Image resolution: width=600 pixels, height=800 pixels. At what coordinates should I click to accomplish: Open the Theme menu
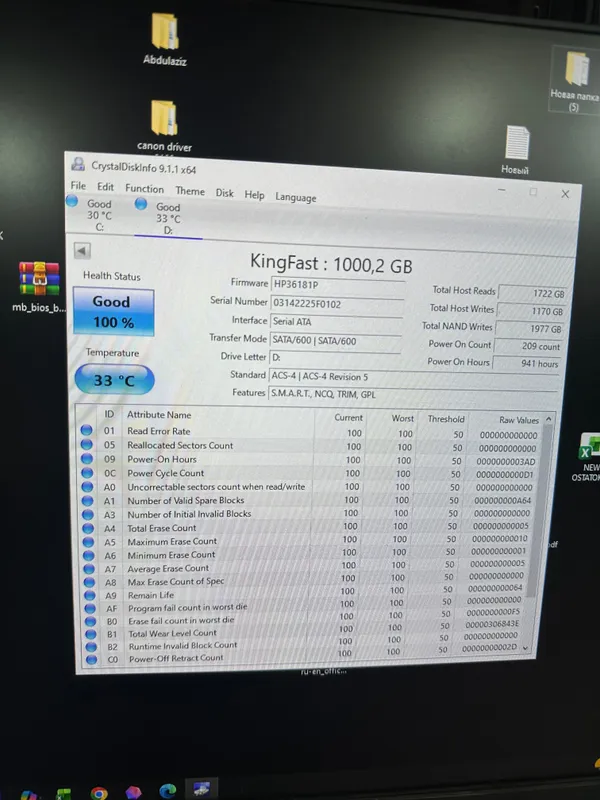[x=190, y=191]
